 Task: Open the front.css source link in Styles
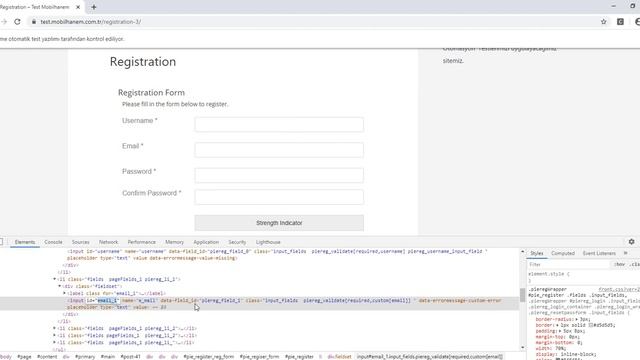[619, 289]
